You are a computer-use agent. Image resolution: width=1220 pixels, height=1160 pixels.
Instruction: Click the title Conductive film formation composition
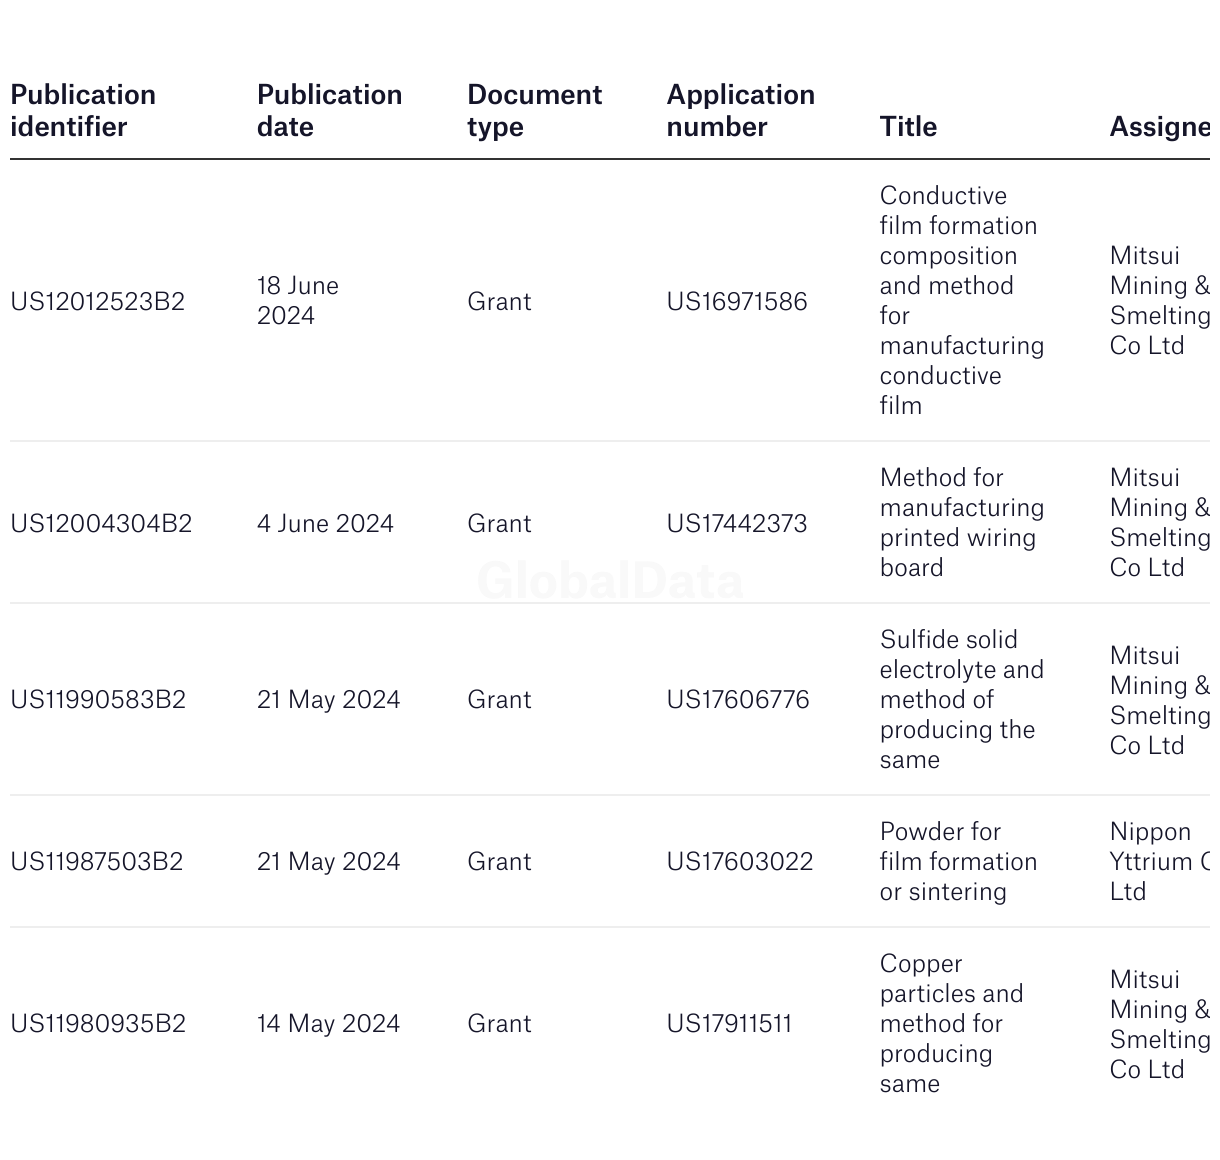pos(962,301)
